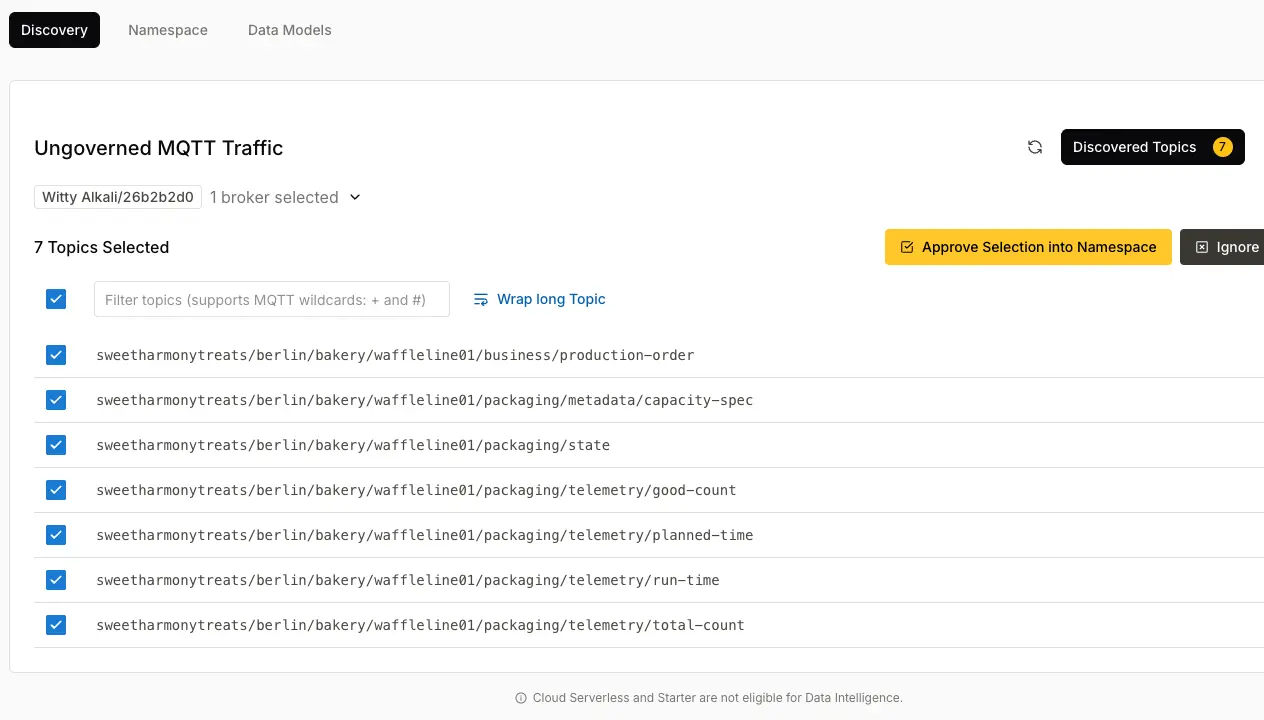Click the topic ending in business/production-order
1264x720 pixels.
click(395, 355)
